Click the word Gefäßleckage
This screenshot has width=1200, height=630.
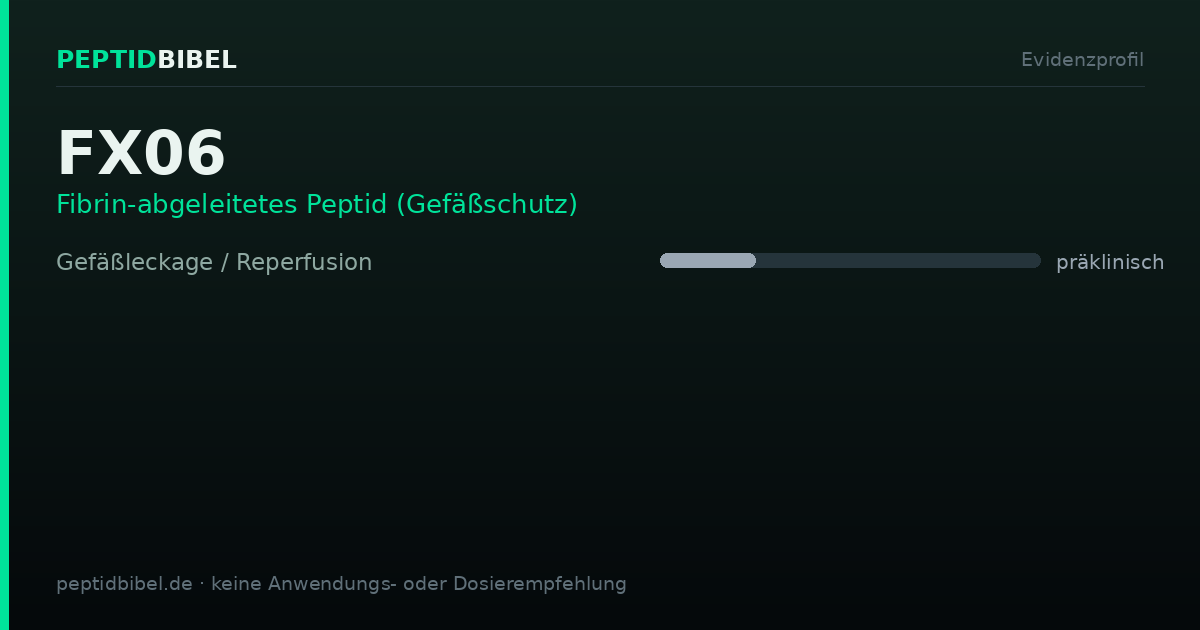point(135,263)
